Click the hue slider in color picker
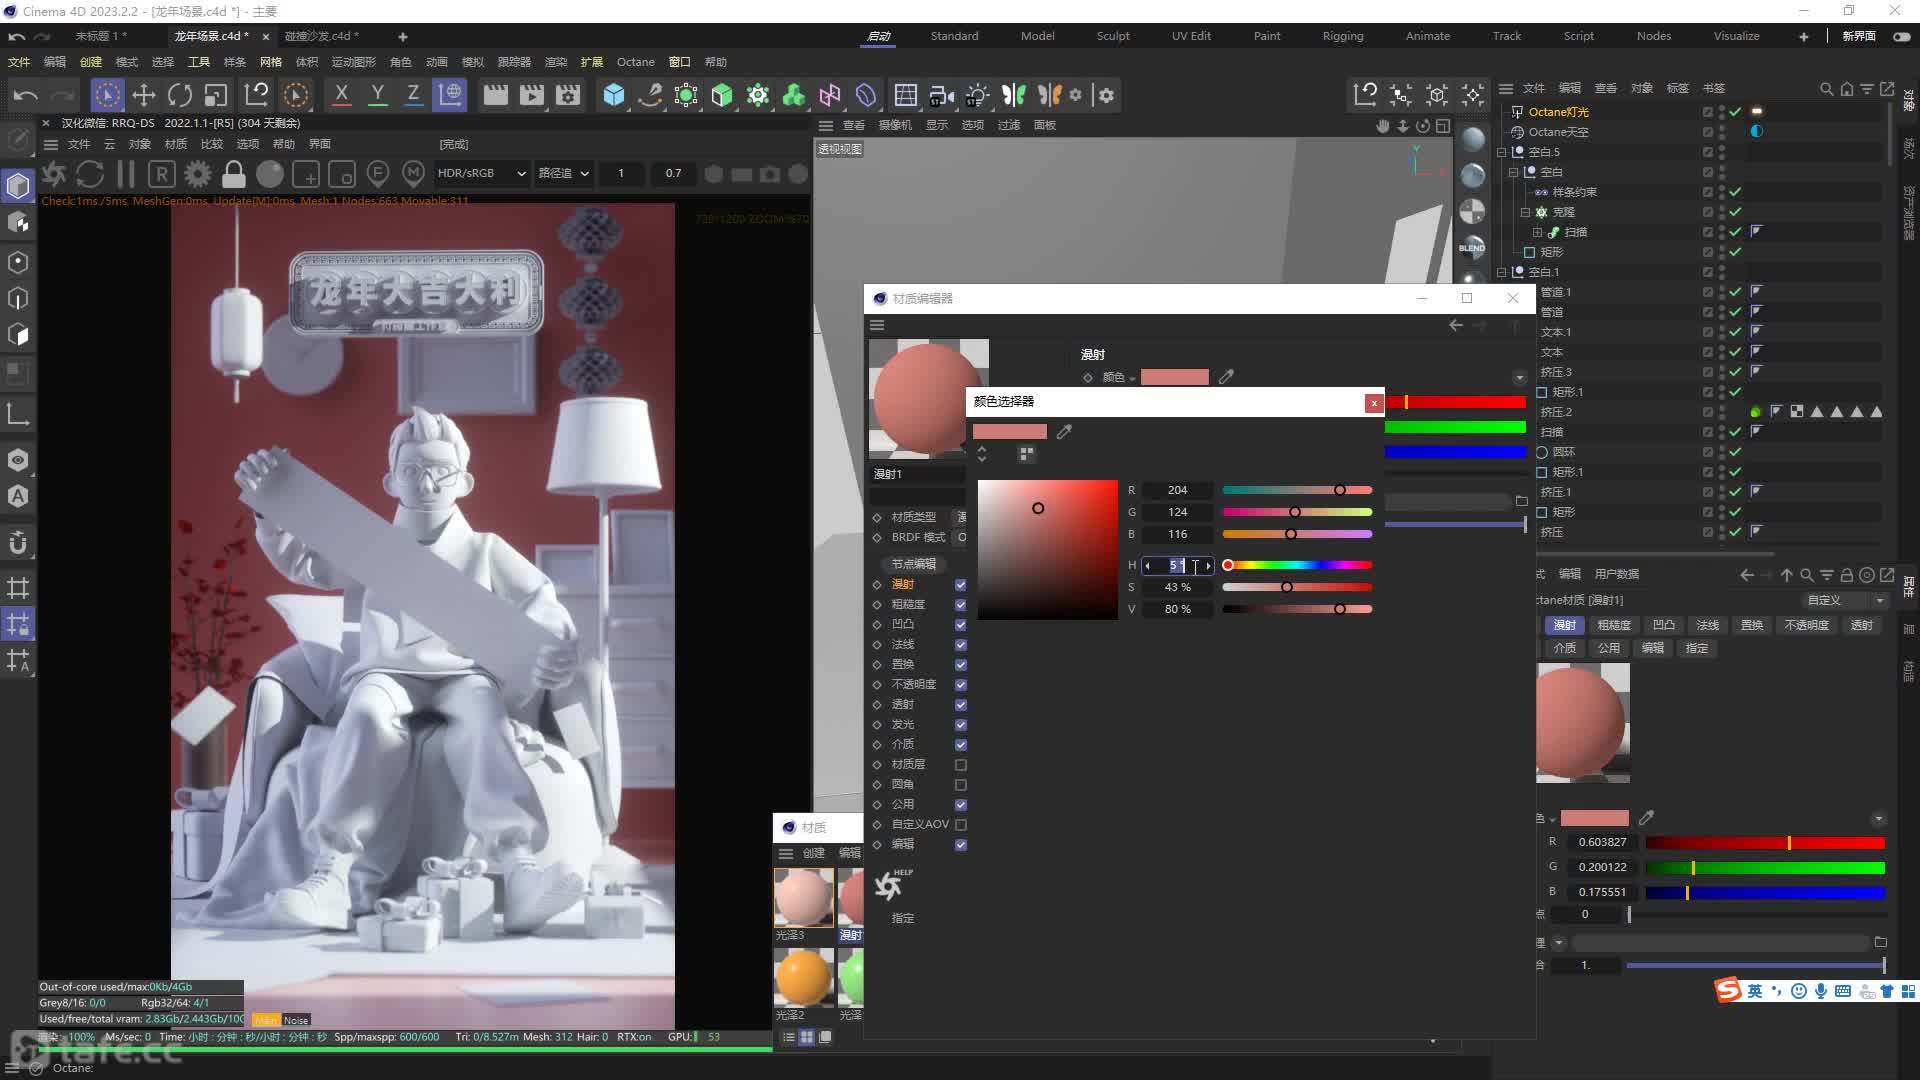The height and width of the screenshot is (1080, 1920). pos(1297,566)
